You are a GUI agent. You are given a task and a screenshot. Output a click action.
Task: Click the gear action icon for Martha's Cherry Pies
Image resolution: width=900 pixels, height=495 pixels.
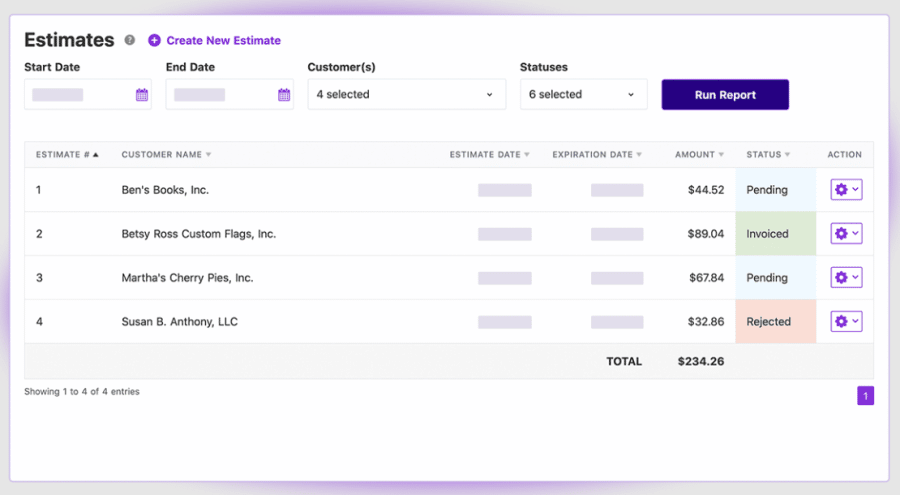tap(841, 277)
